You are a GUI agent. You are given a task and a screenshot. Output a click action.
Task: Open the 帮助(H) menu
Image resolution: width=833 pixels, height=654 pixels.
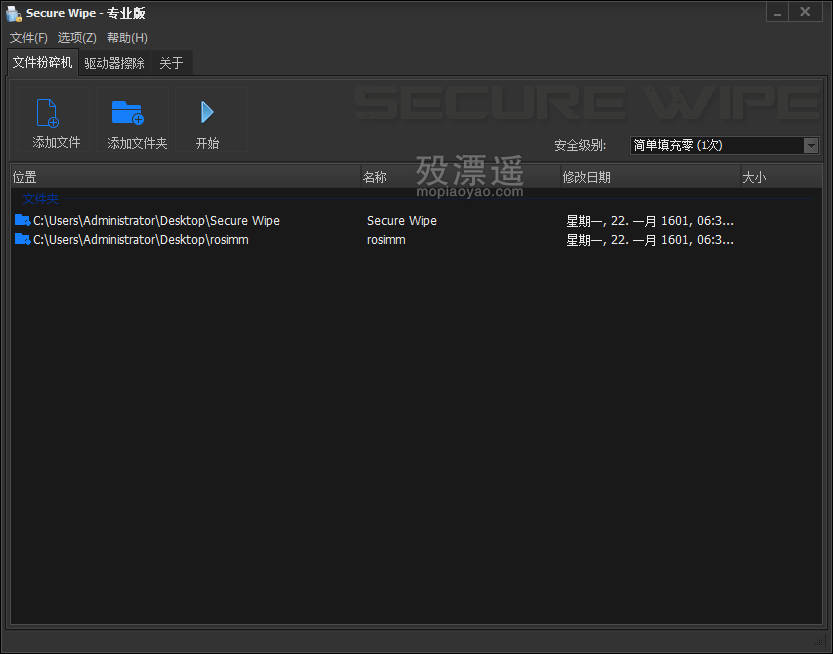click(127, 38)
